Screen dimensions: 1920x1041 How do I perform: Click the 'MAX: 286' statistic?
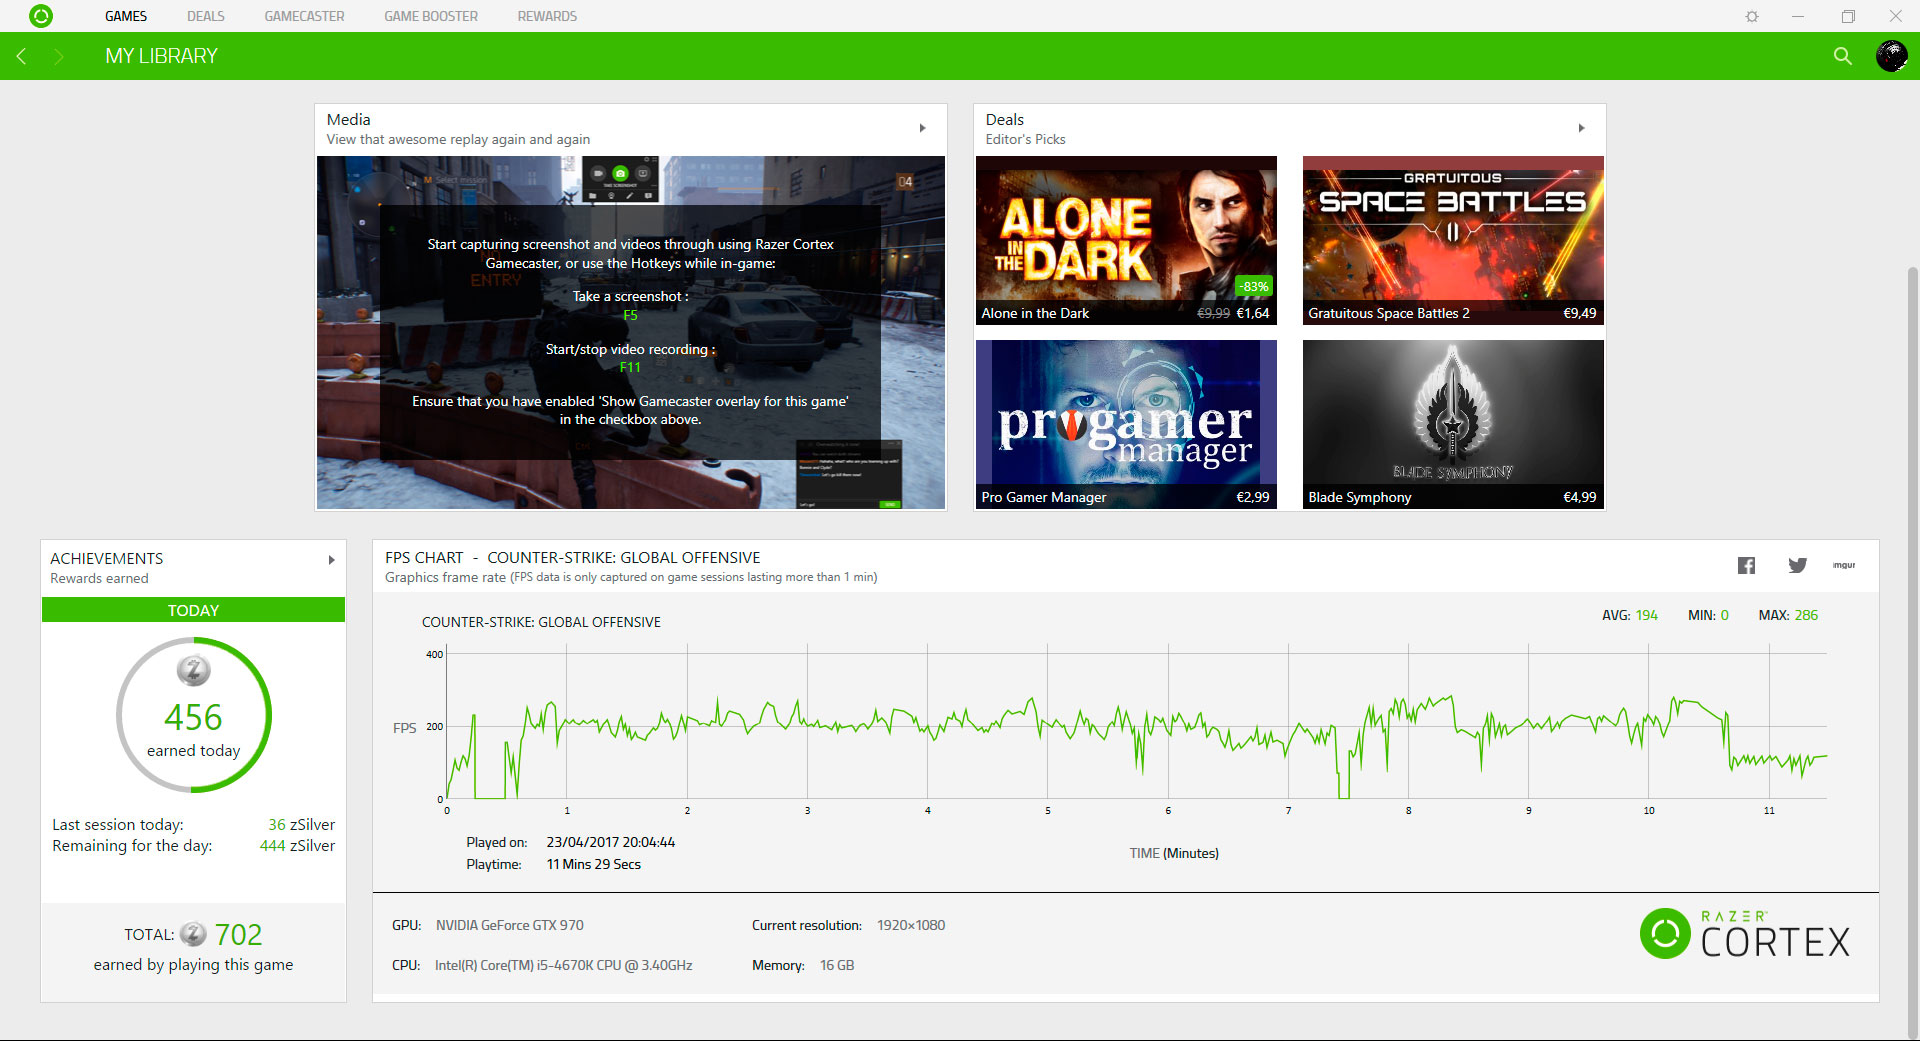point(1788,615)
